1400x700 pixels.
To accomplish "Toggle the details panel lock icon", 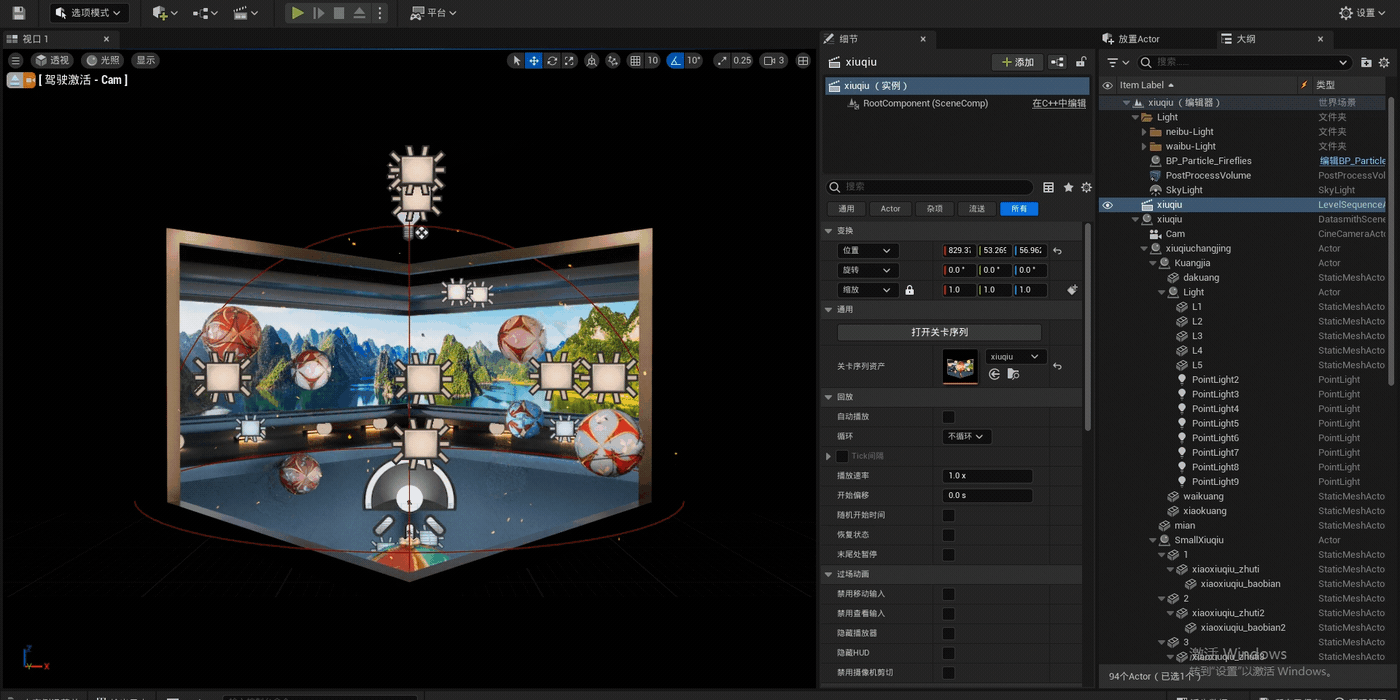I will coord(1080,62).
